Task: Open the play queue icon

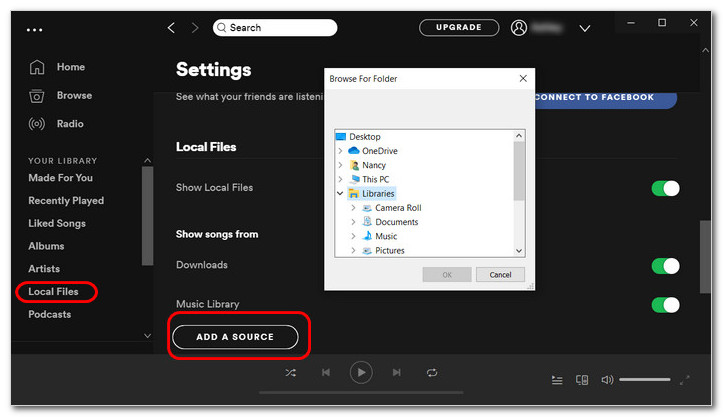Action: tap(557, 380)
